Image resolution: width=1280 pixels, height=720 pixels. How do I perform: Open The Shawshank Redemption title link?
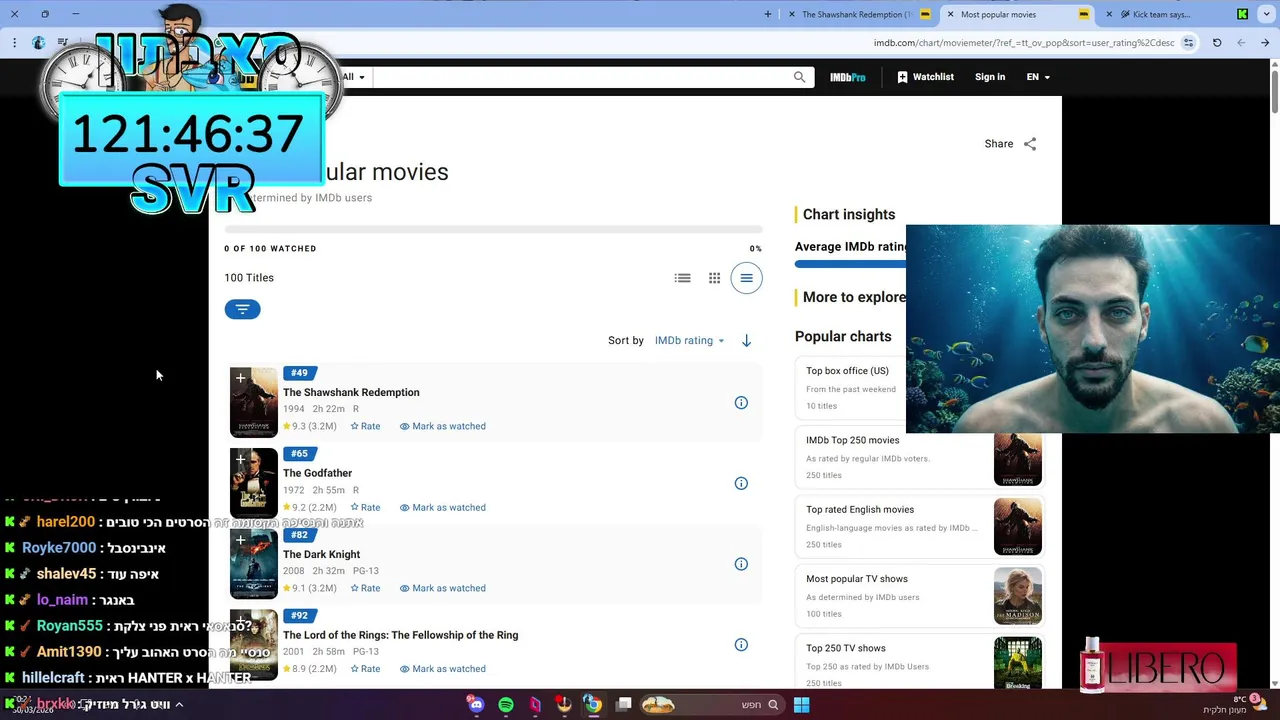tap(351, 392)
